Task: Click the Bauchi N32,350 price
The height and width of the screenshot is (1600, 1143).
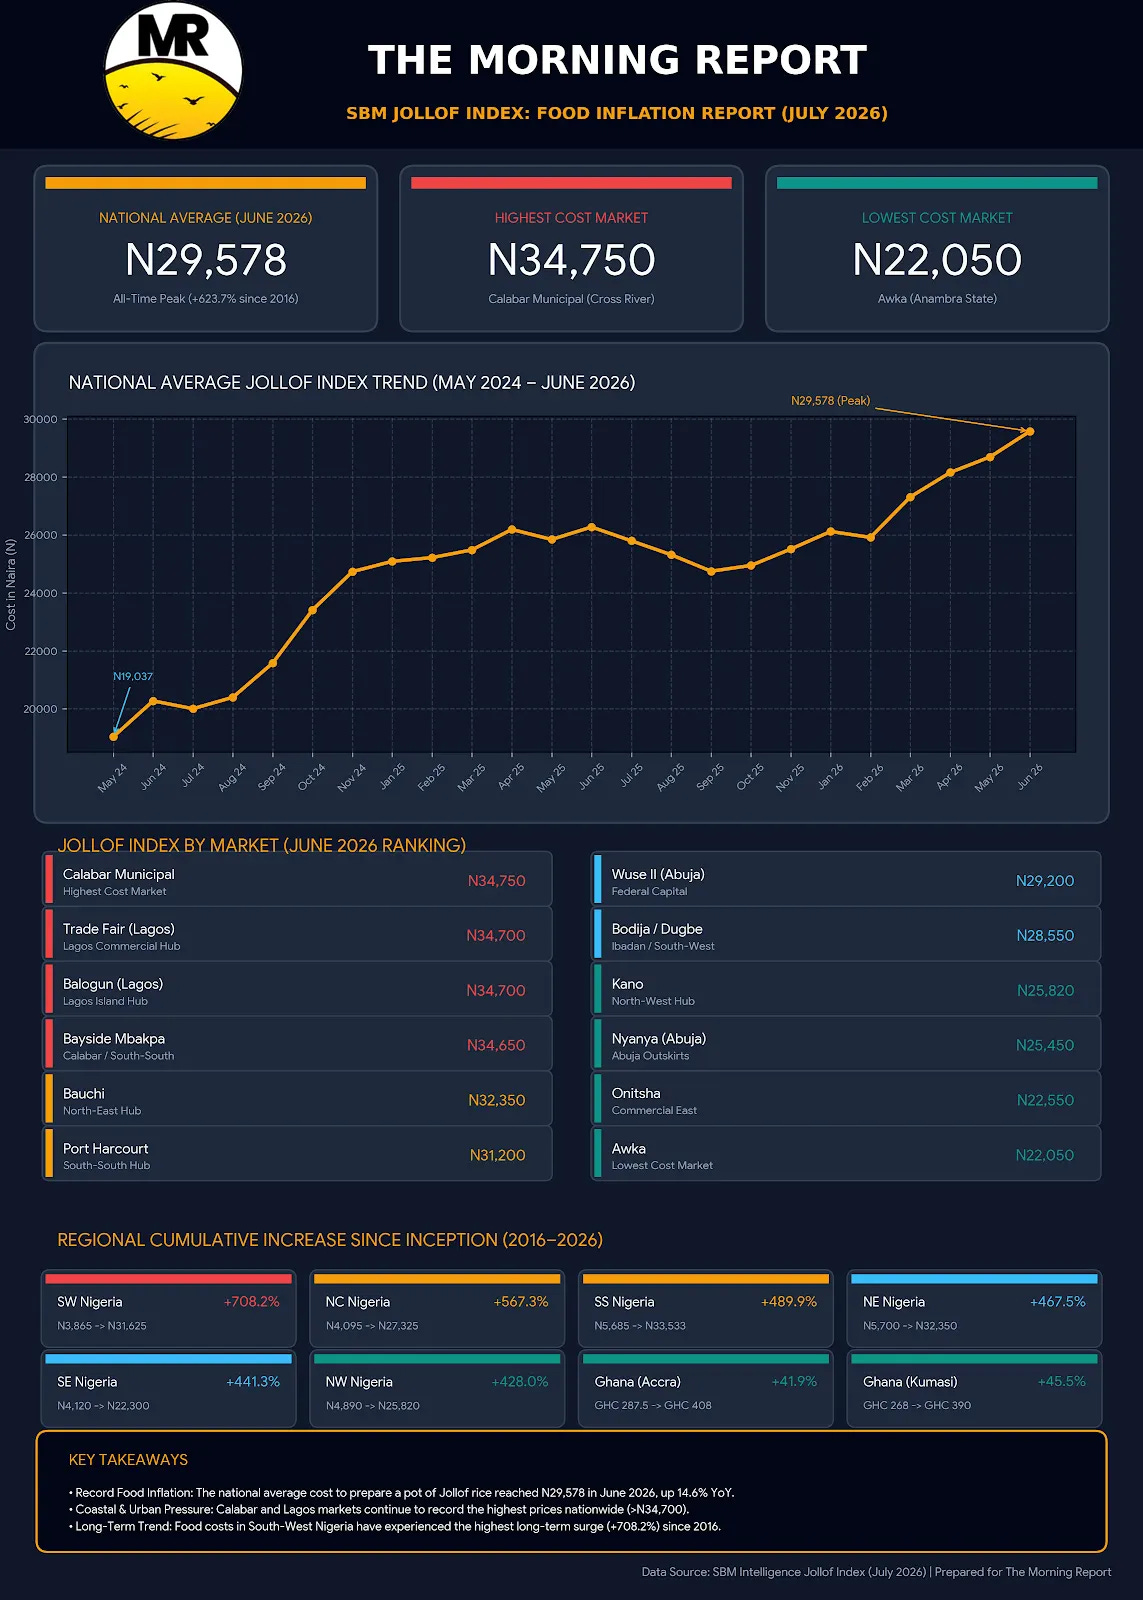Action: [x=497, y=1100]
